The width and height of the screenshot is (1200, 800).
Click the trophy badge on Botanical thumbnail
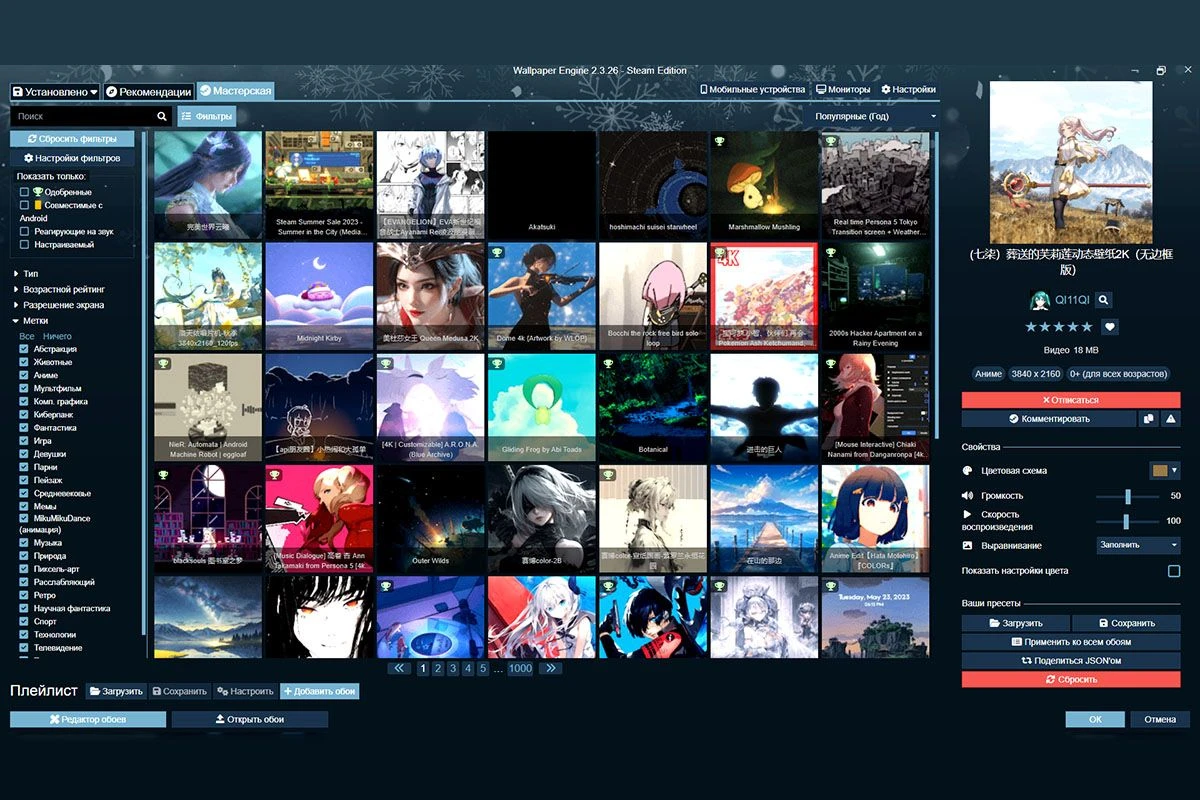point(608,364)
